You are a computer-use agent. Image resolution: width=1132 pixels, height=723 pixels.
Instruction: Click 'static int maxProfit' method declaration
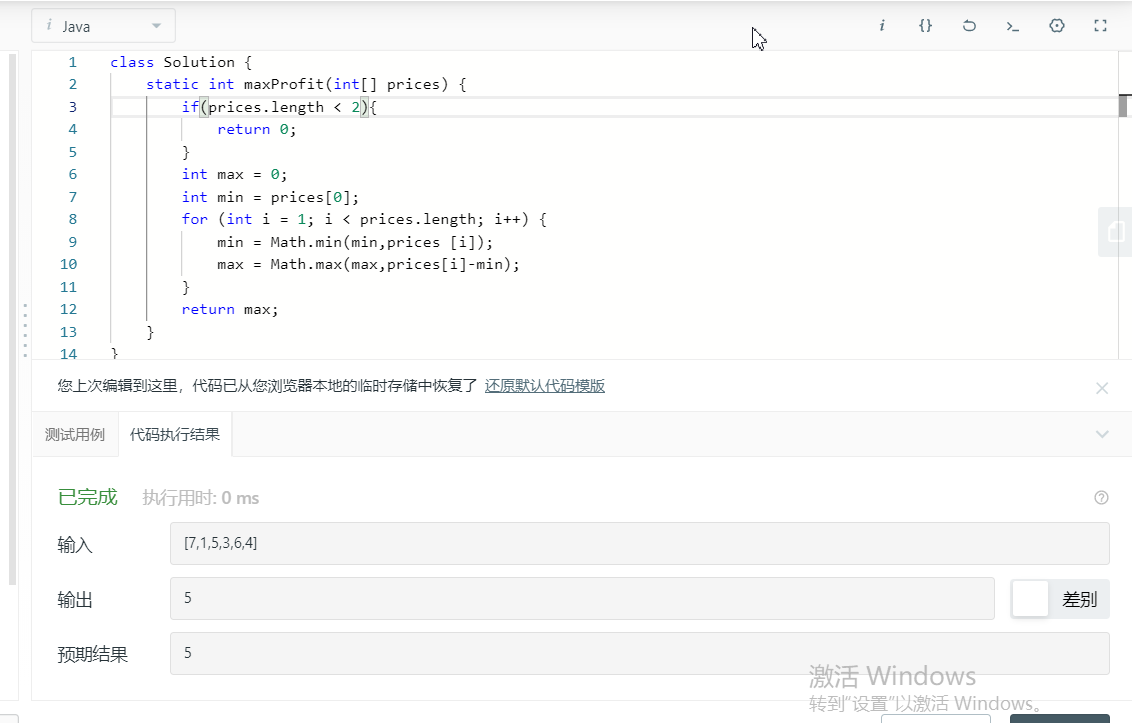click(306, 85)
